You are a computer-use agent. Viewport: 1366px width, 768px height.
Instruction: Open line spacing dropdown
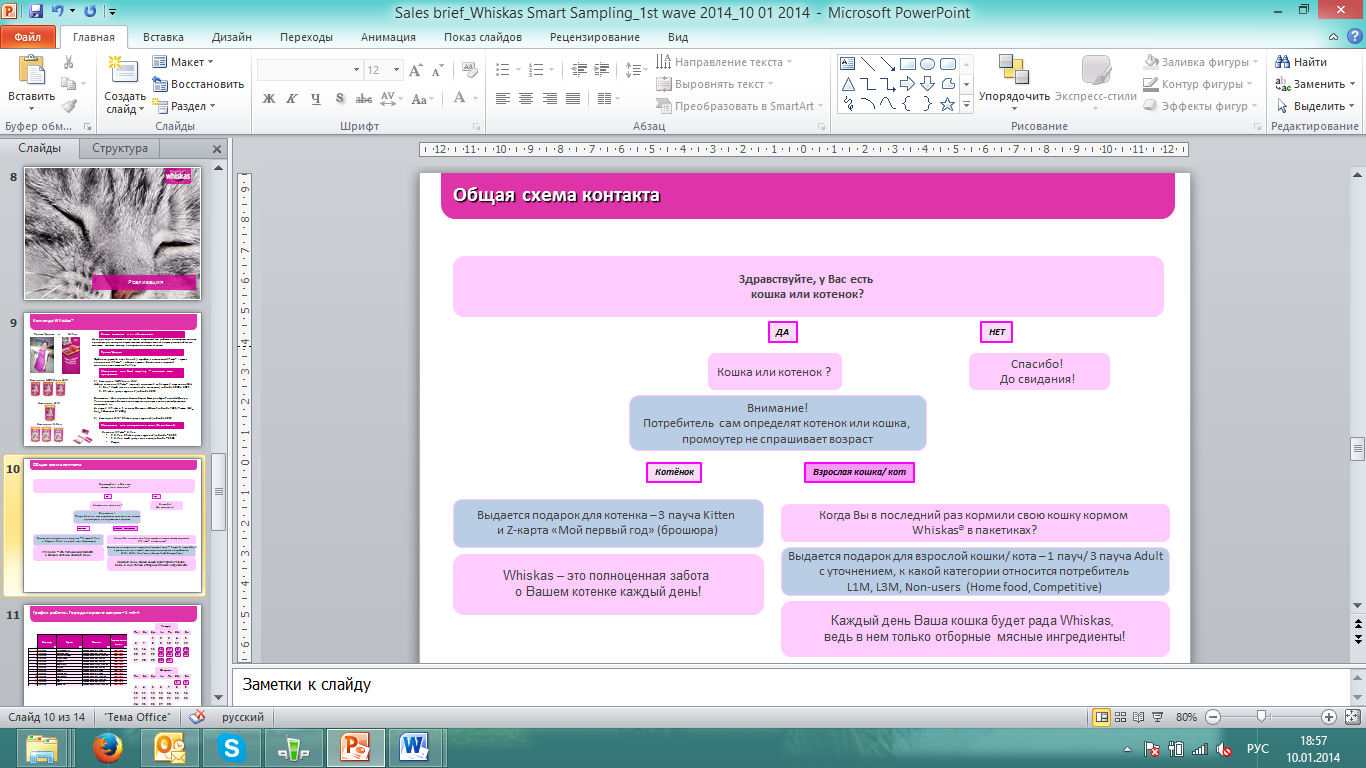point(635,70)
